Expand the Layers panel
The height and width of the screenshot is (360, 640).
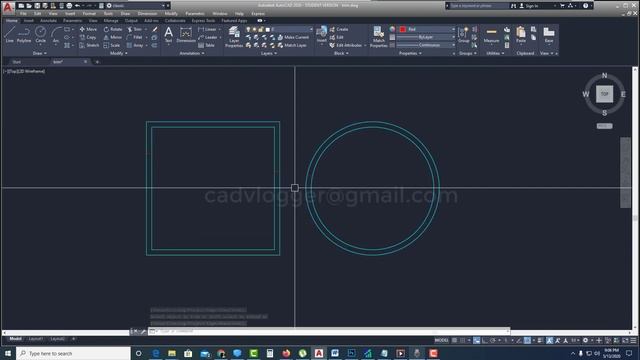pyautogui.click(x=269, y=53)
